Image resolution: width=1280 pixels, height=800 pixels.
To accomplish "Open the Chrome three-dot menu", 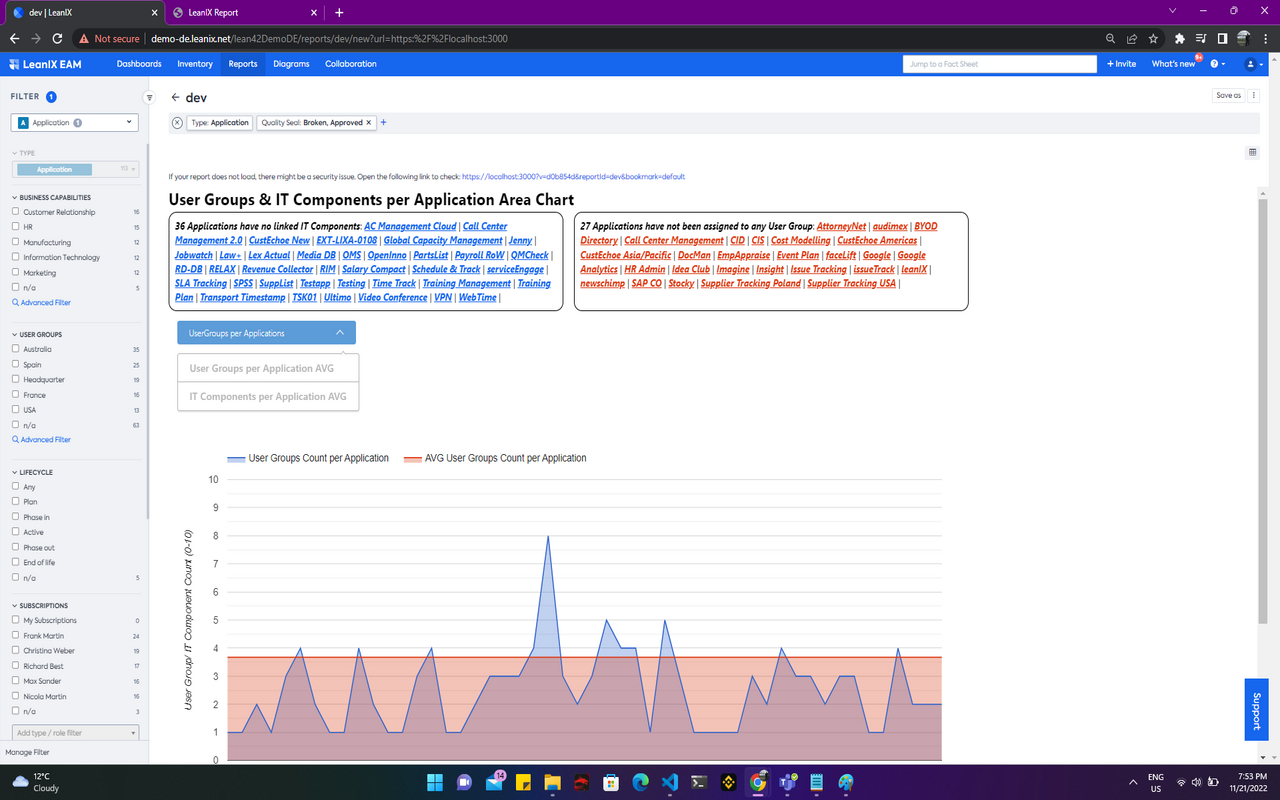I will pos(1265,39).
